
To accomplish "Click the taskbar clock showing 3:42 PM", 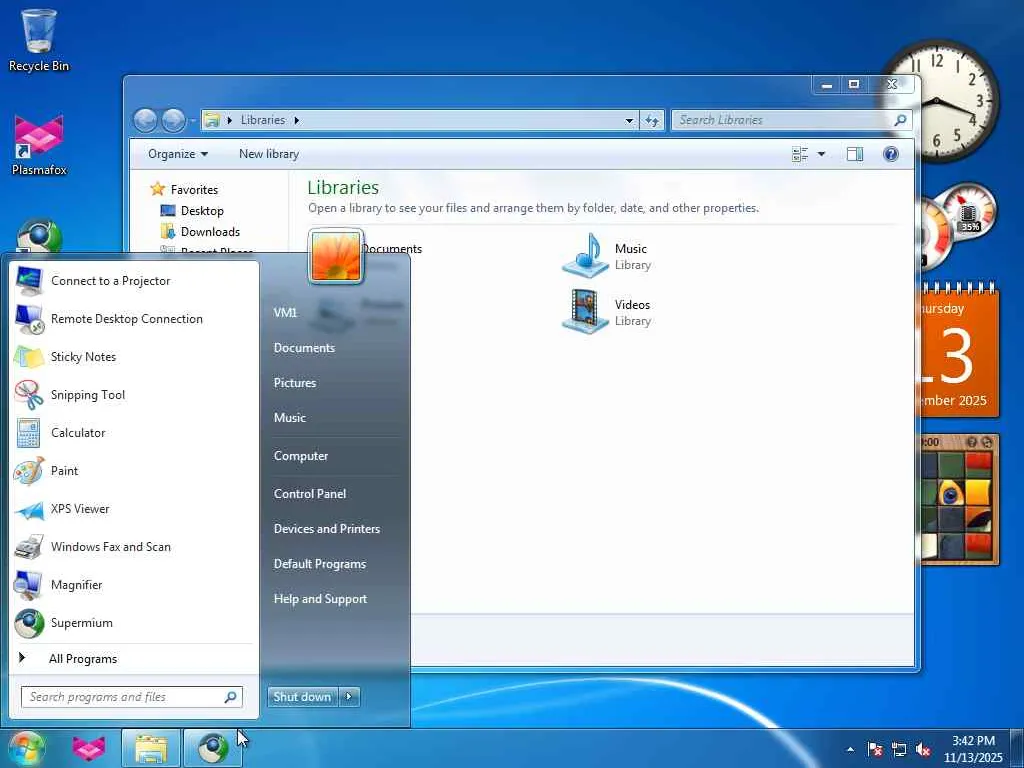I will click(x=973, y=749).
